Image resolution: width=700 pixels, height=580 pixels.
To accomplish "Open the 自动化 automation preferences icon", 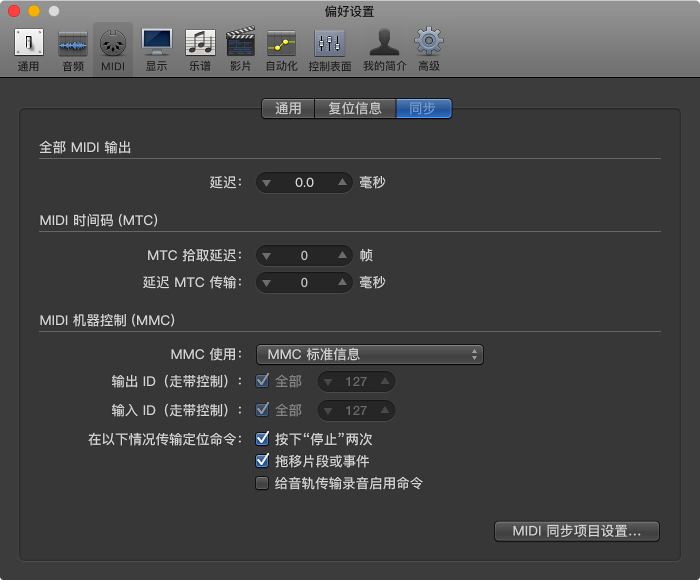I will click(x=281, y=50).
